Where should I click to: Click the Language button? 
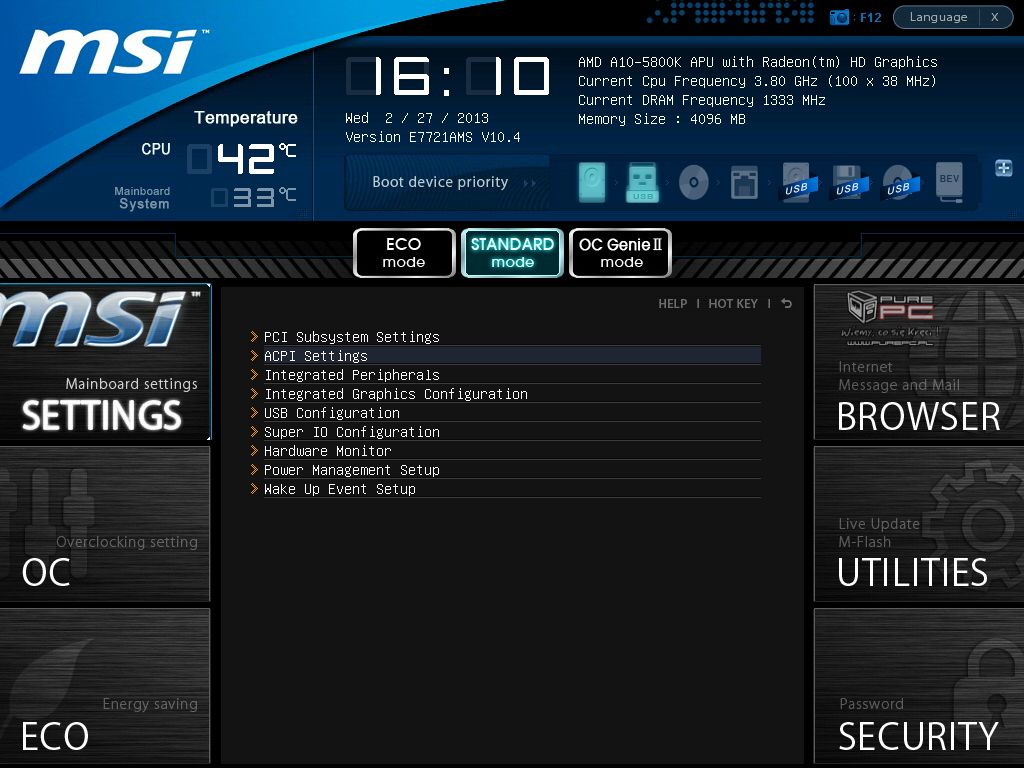(x=937, y=17)
